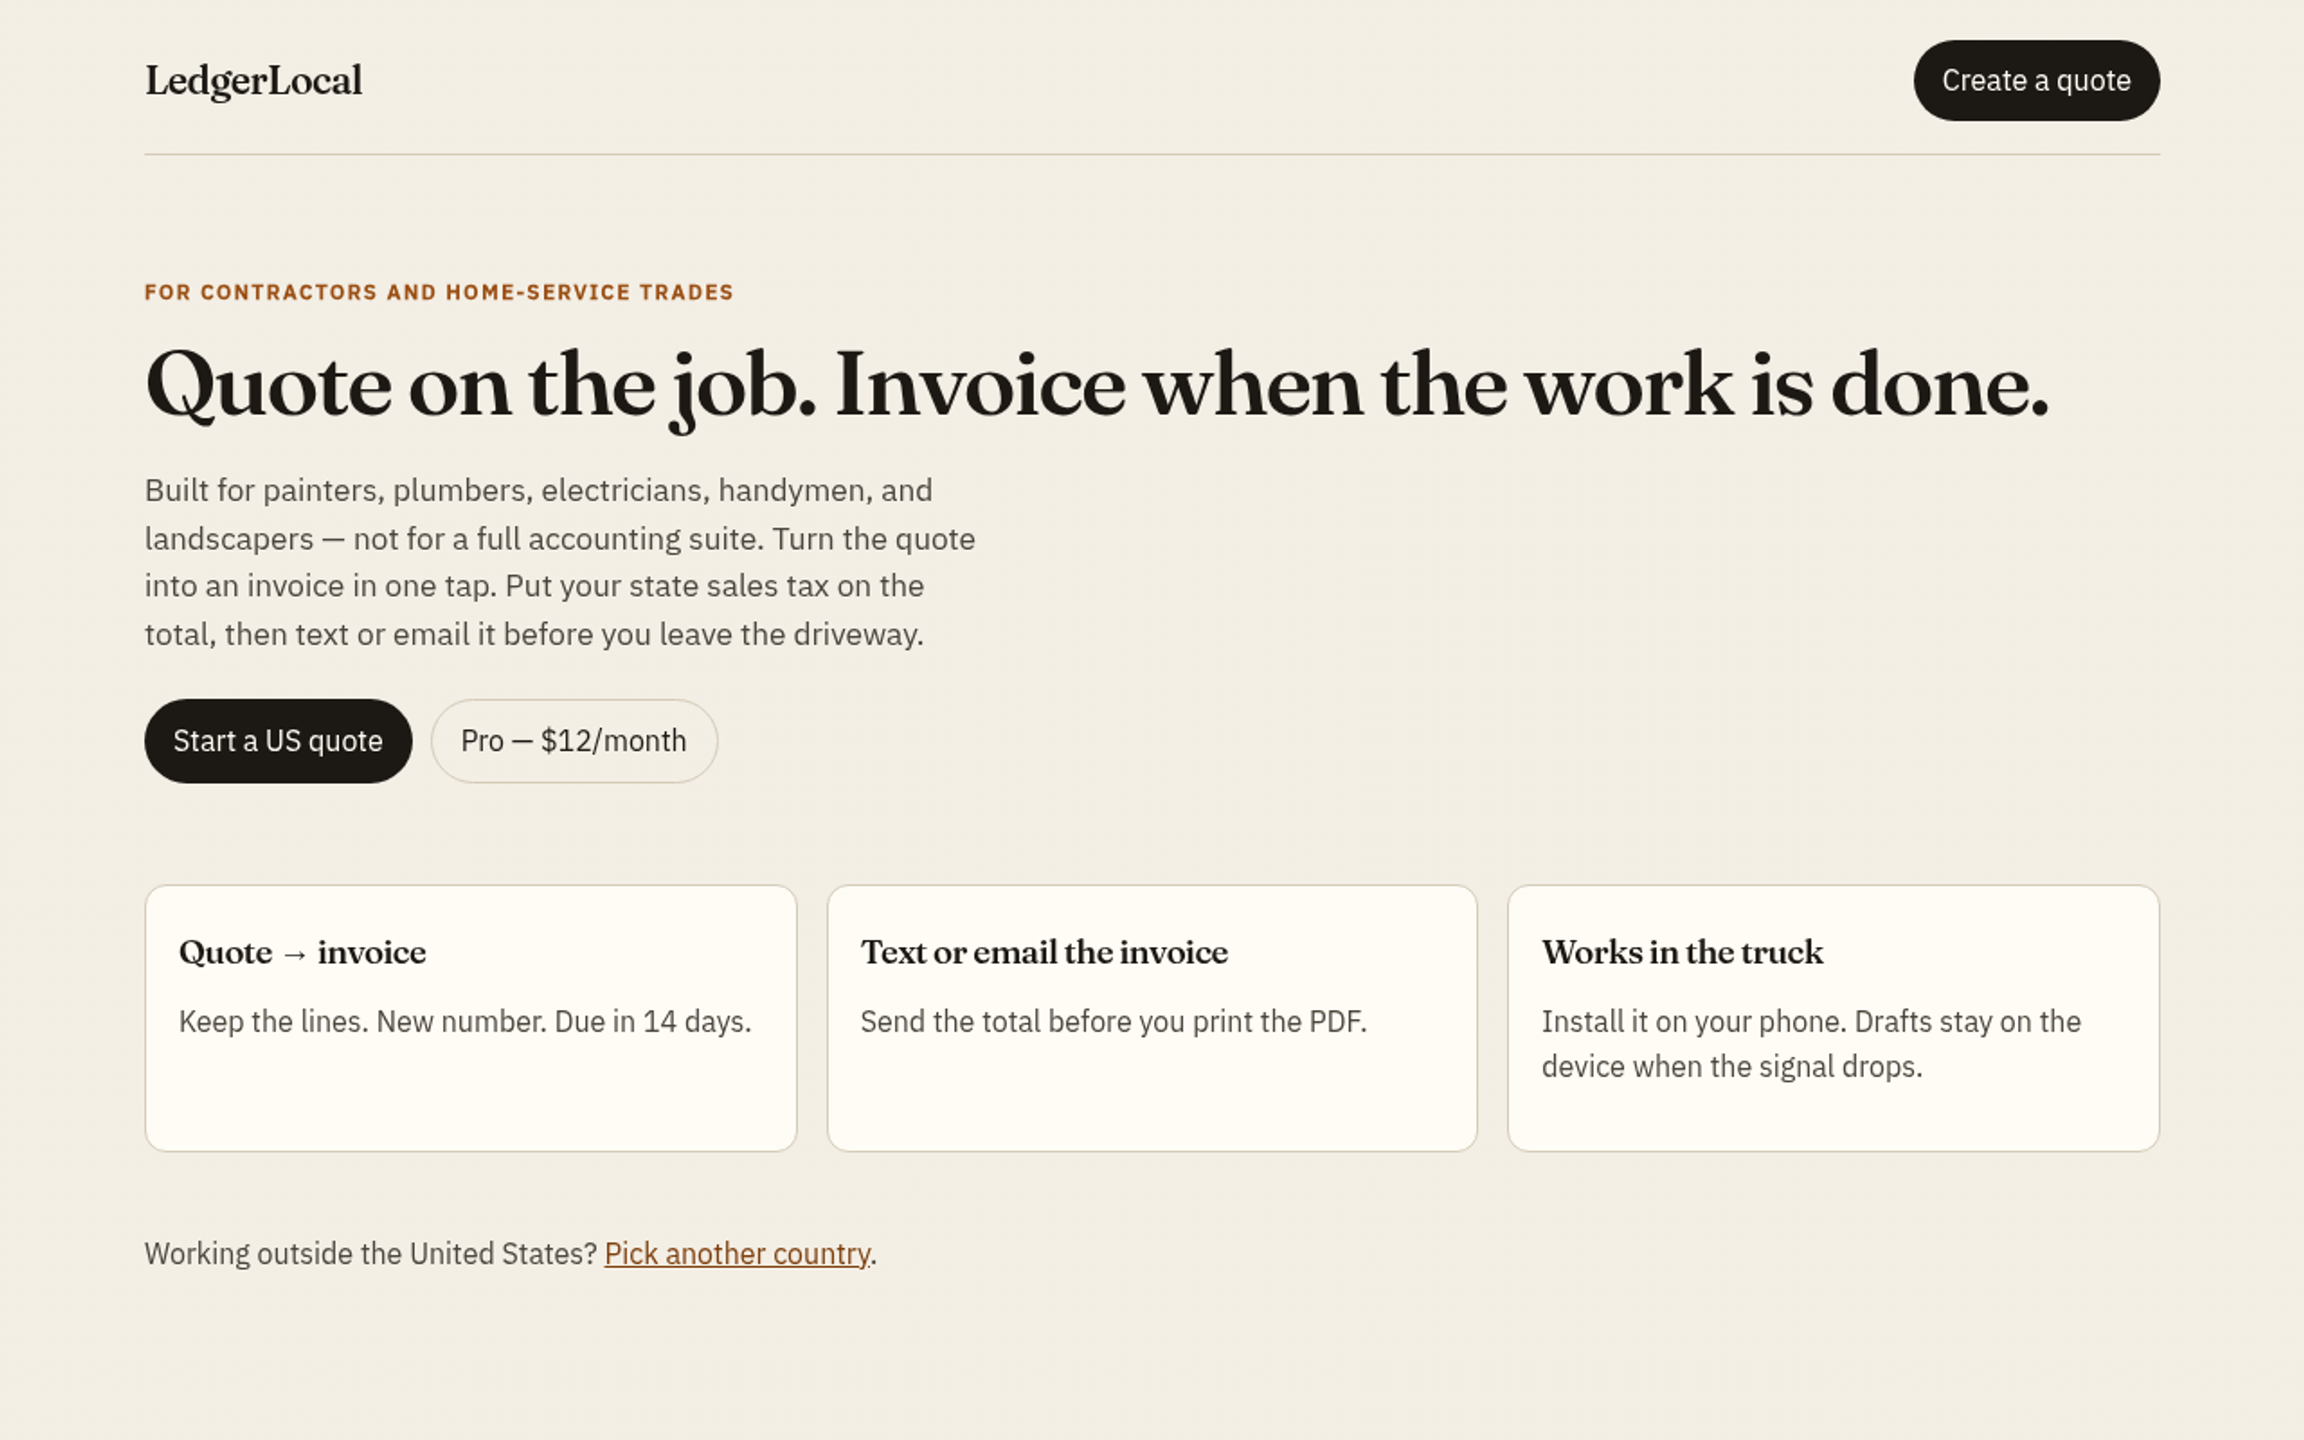Click the main headline Quote on the job
The width and height of the screenshot is (2304, 1440).
(x=1096, y=388)
